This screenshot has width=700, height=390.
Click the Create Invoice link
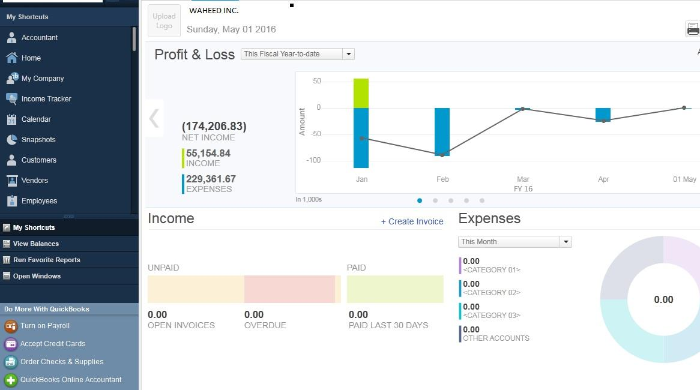click(412, 221)
